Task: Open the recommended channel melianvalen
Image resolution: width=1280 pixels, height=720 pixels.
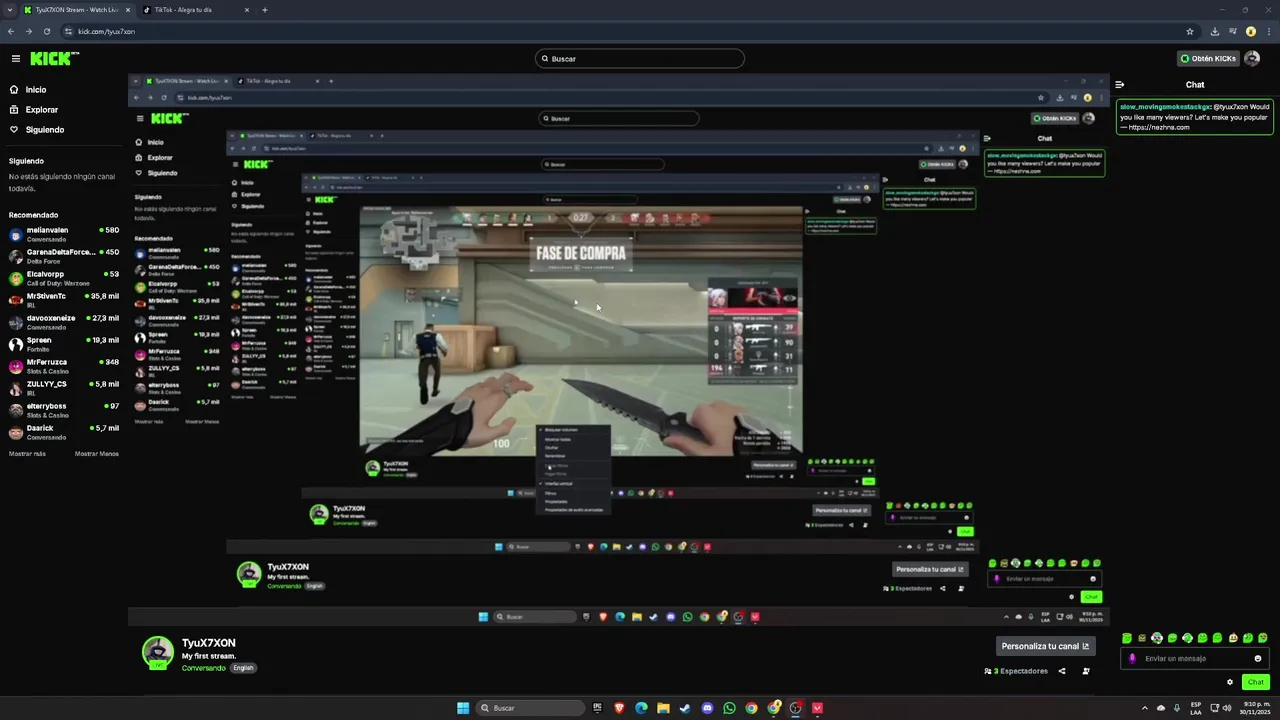Action: tap(64, 234)
